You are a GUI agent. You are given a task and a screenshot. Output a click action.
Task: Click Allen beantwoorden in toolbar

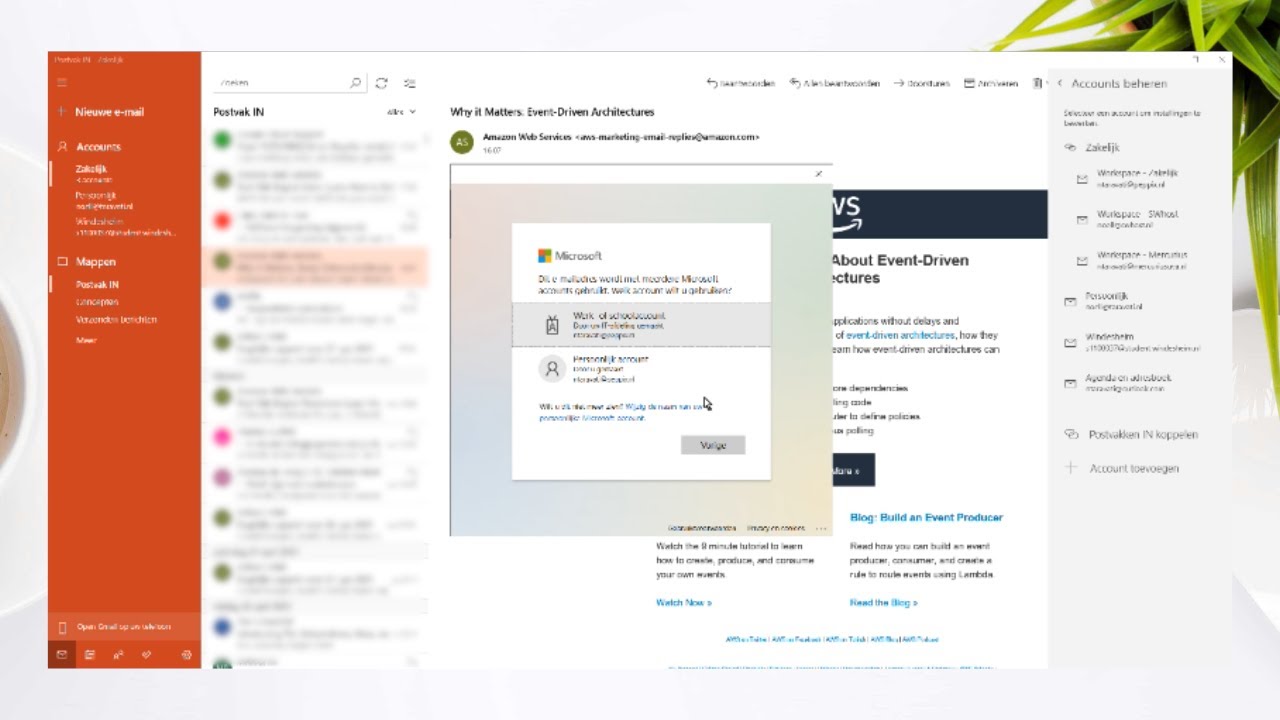(834, 84)
